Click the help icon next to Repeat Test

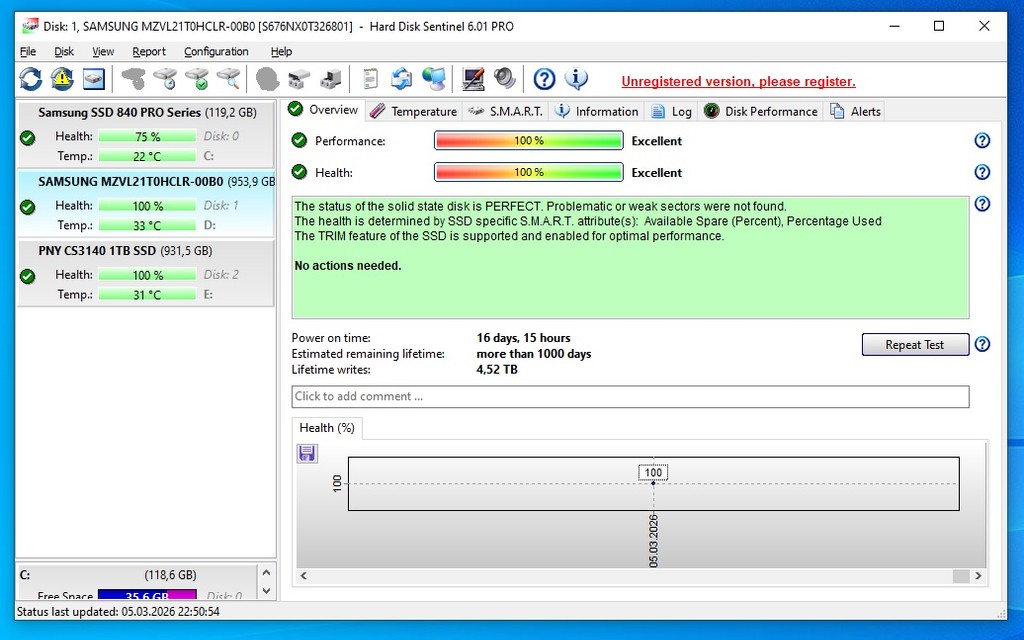point(982,345)
